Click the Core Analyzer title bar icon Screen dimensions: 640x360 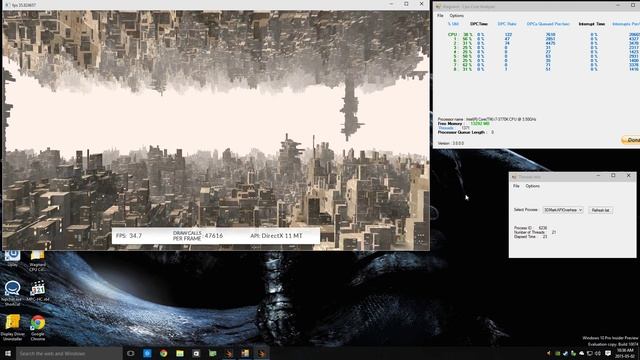pyautogui.click(x=438, y=7)
